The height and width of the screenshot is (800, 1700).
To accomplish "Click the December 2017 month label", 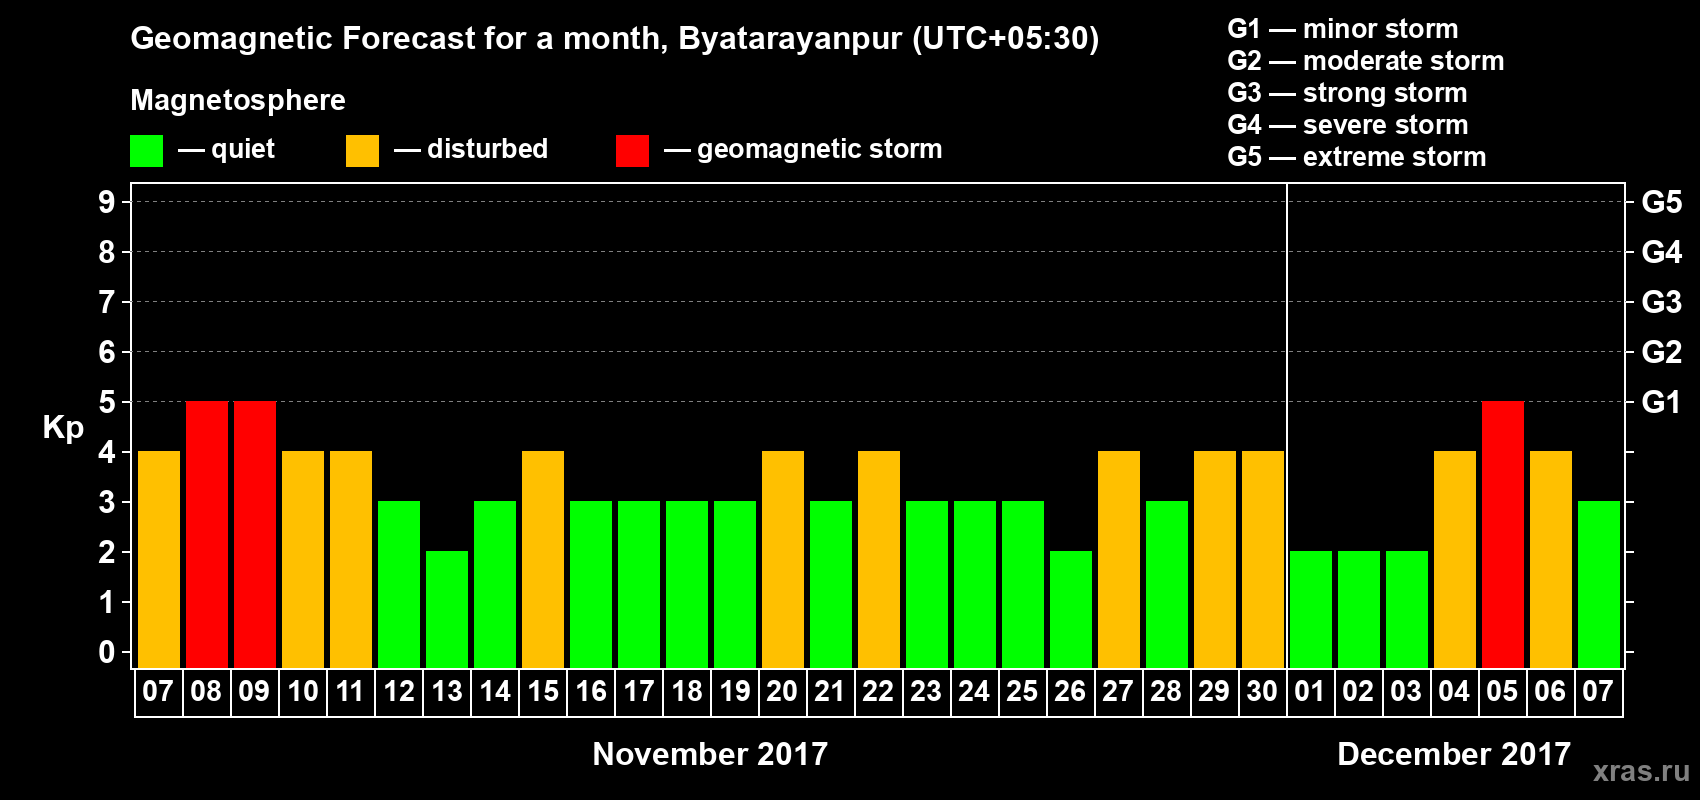I will point(1454,754).
